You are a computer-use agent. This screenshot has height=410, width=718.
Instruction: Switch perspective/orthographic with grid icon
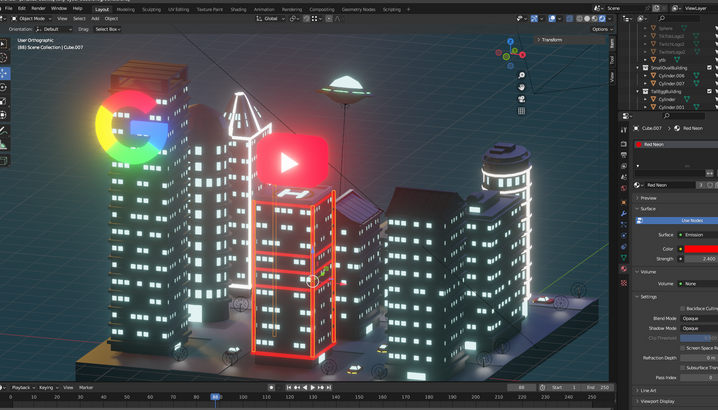coord(521,111)
